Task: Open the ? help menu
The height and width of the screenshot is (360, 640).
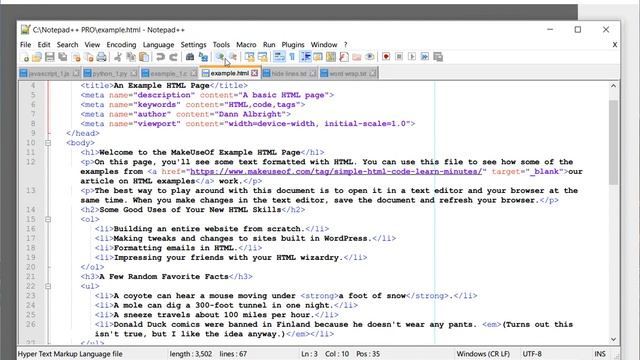Action: [345, 45]
